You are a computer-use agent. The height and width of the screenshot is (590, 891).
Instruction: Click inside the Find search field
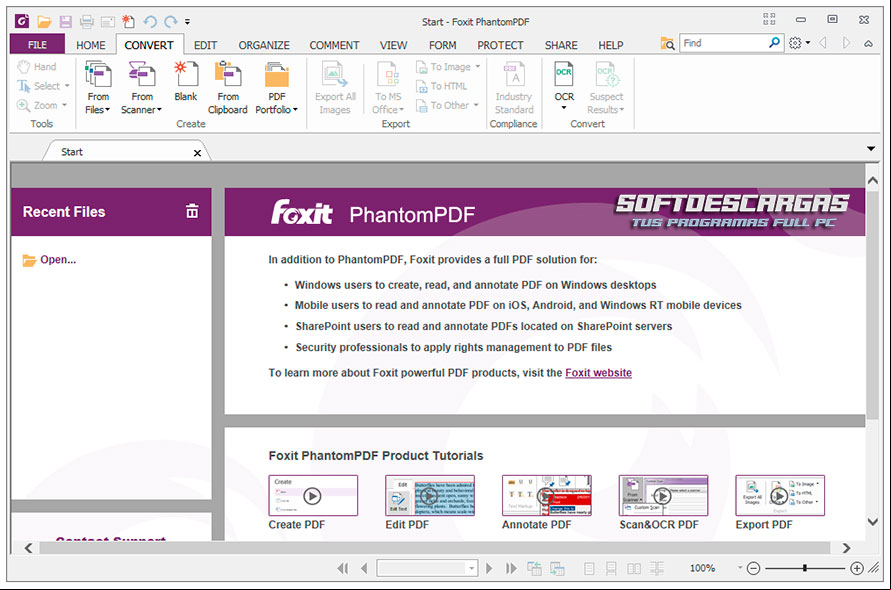click(724, 43)
